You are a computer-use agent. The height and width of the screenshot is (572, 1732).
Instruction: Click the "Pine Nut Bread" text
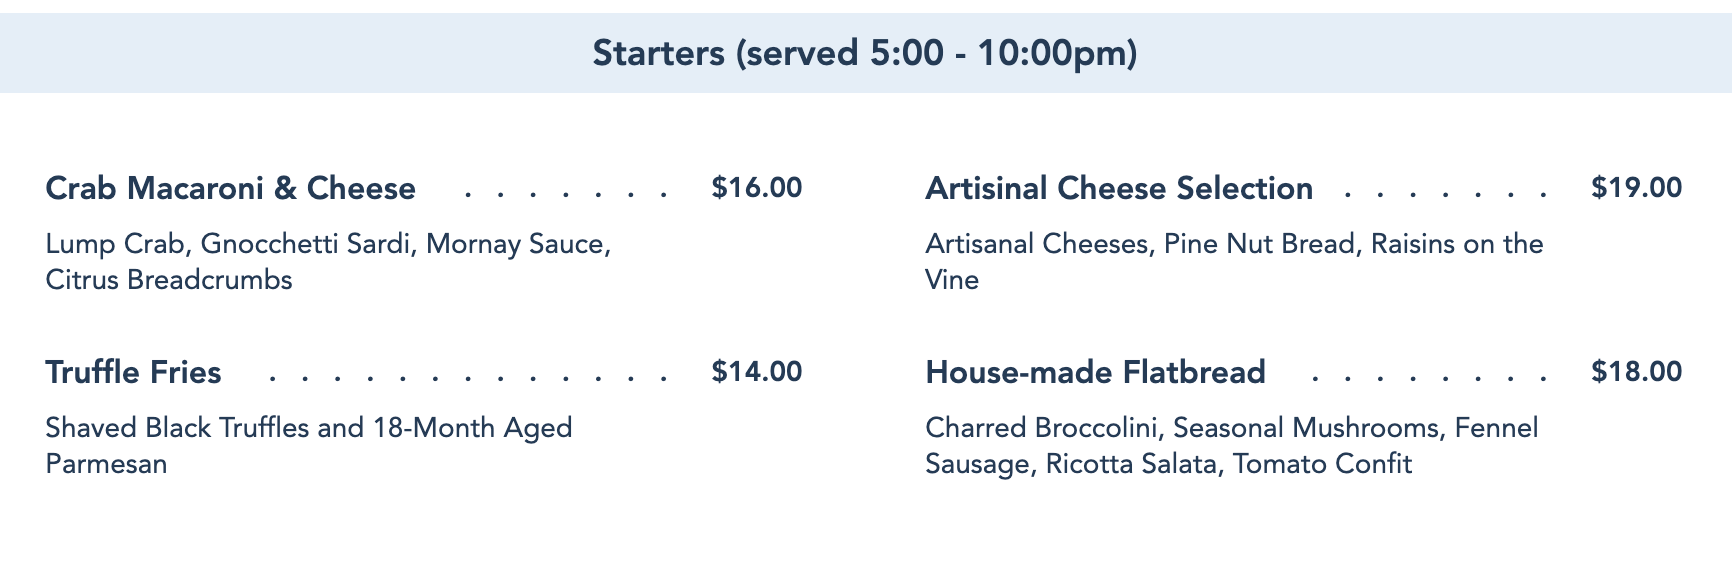1258,244
